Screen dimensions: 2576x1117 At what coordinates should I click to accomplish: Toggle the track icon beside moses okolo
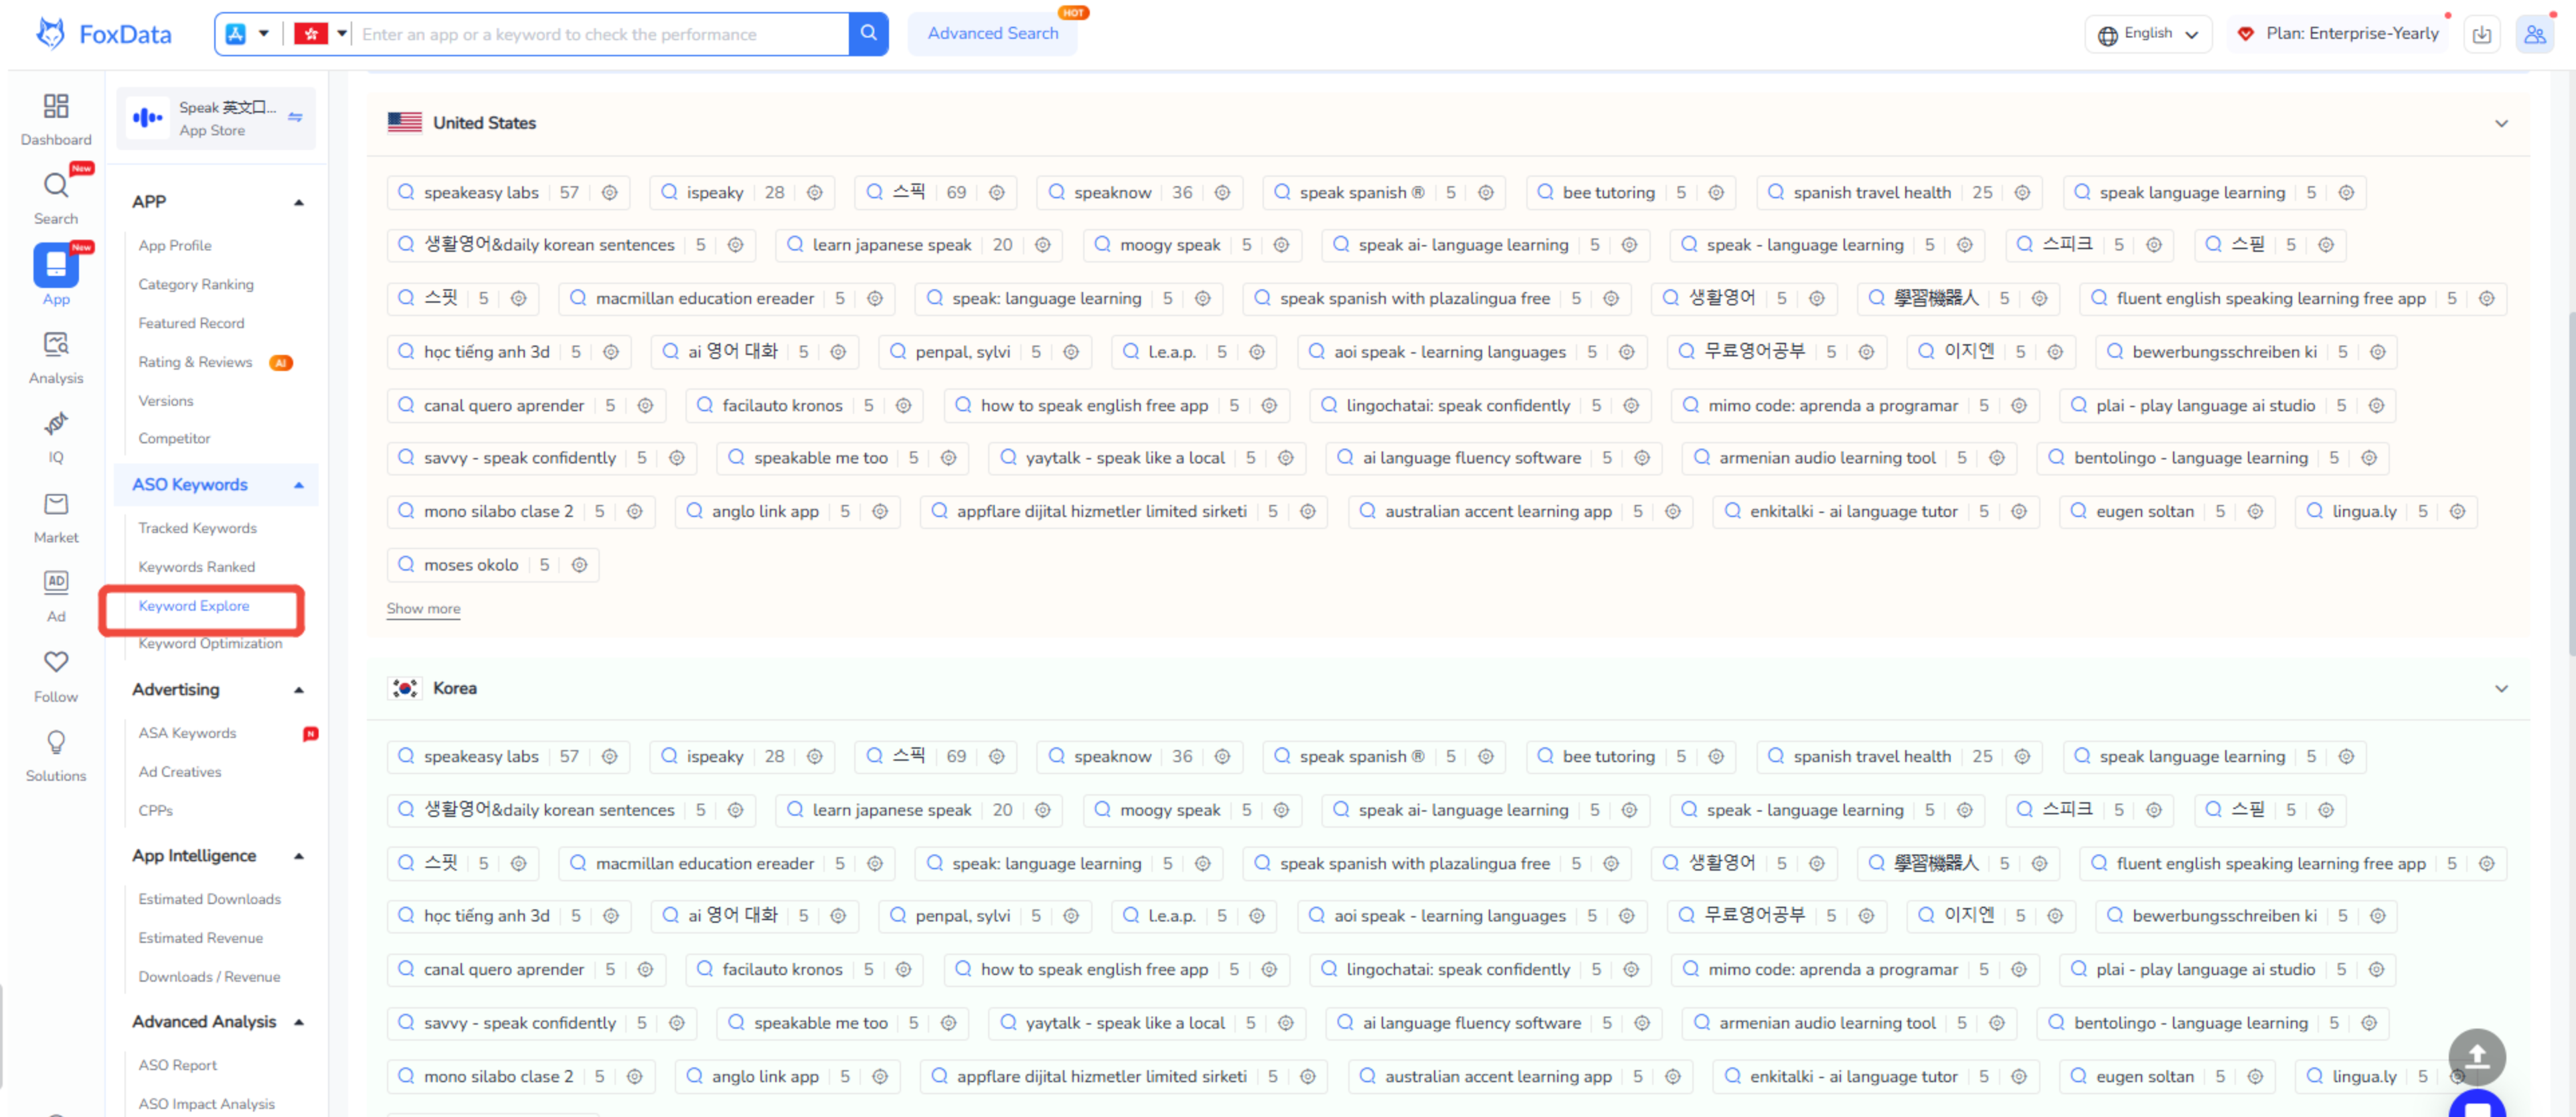click(x=579, y=565)
